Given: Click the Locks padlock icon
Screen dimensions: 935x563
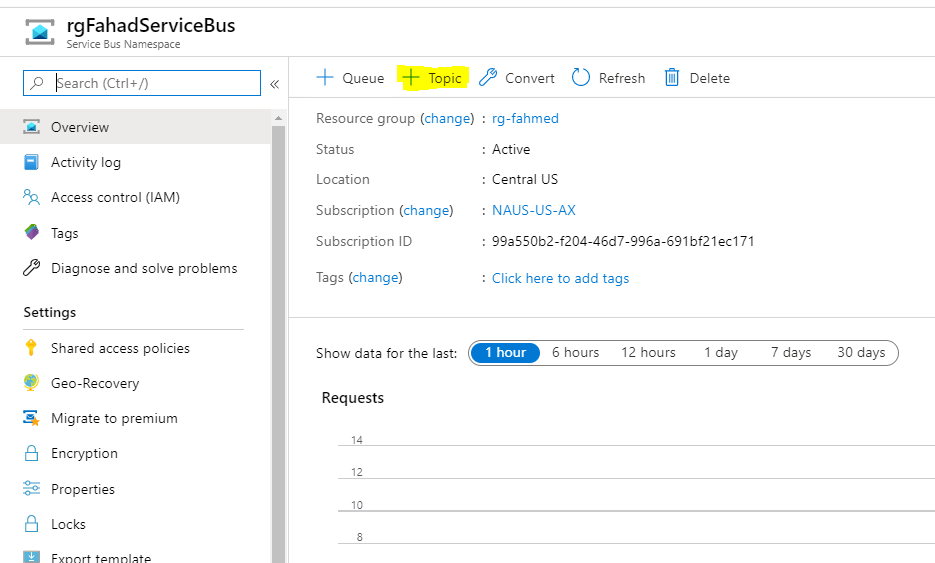Looking at the screenshot, I should pos(32,524).
